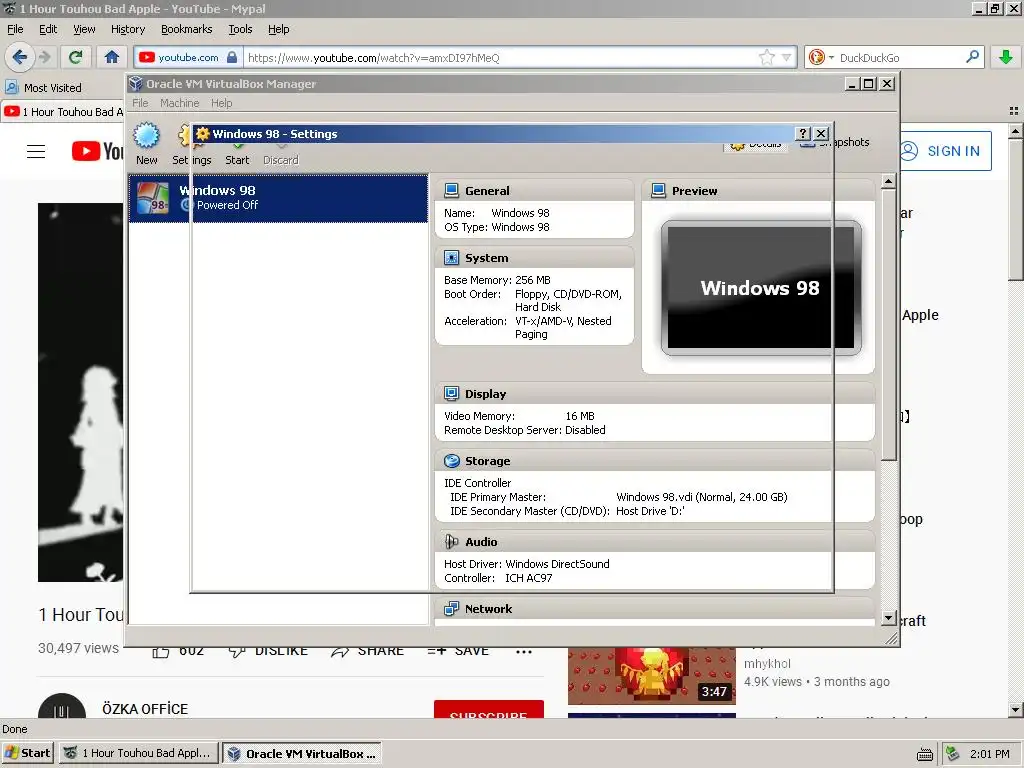Click the VirtualBox Discard toolbar item
This screenshot has width=1024, height=768.
click(x=281, y=153)
